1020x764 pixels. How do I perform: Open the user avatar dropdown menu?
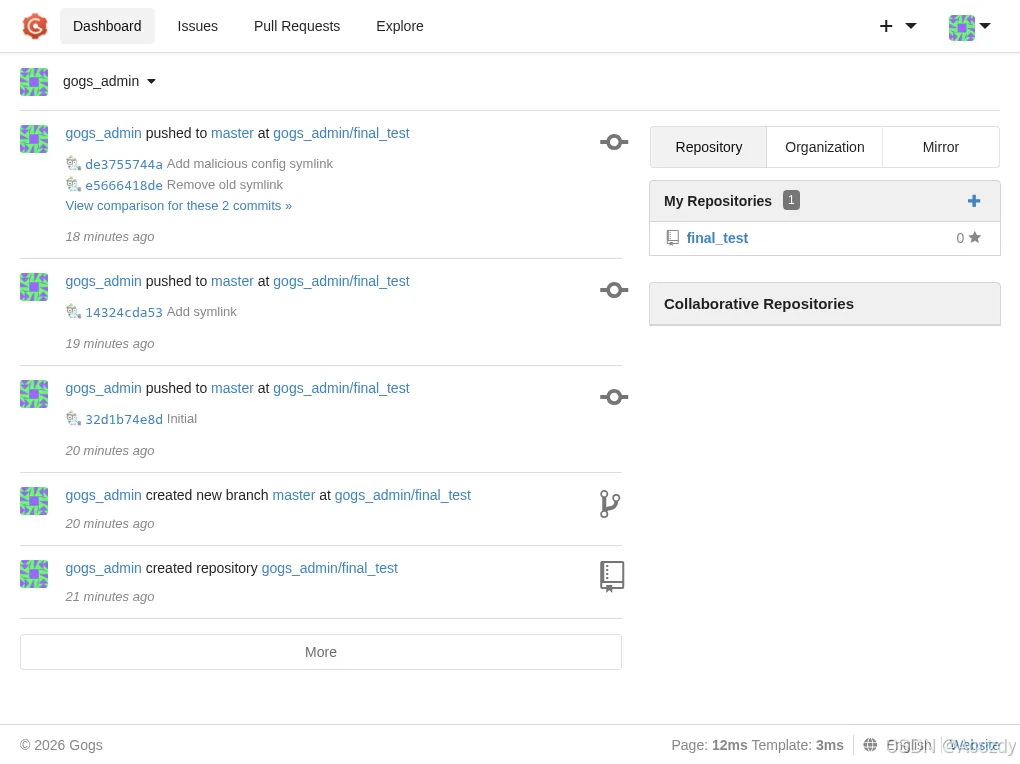coord(969,27)
